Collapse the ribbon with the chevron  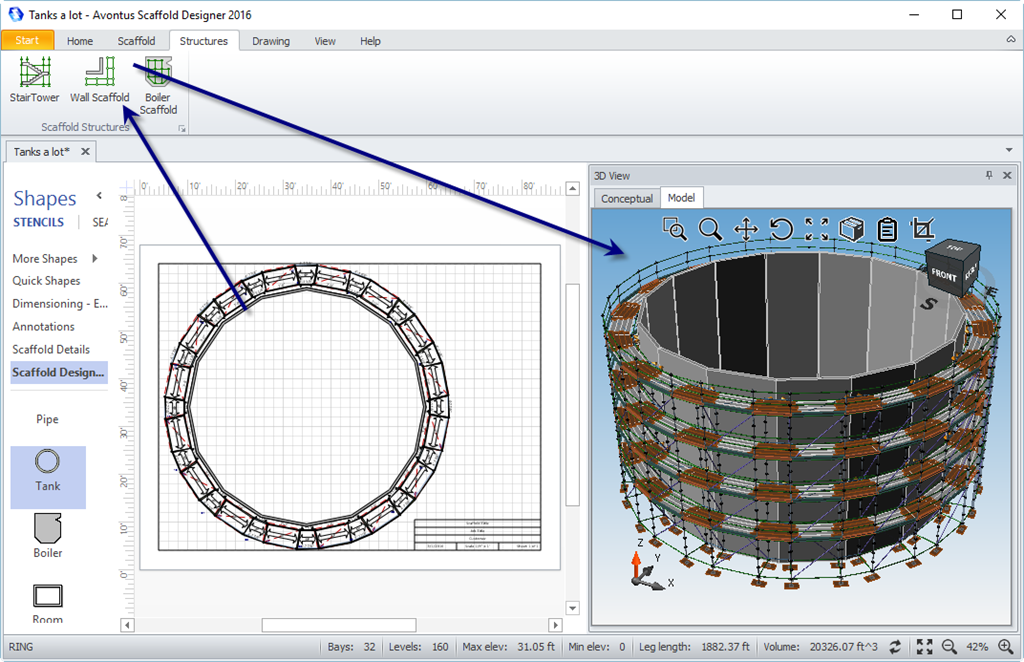tap(1010, 40)
